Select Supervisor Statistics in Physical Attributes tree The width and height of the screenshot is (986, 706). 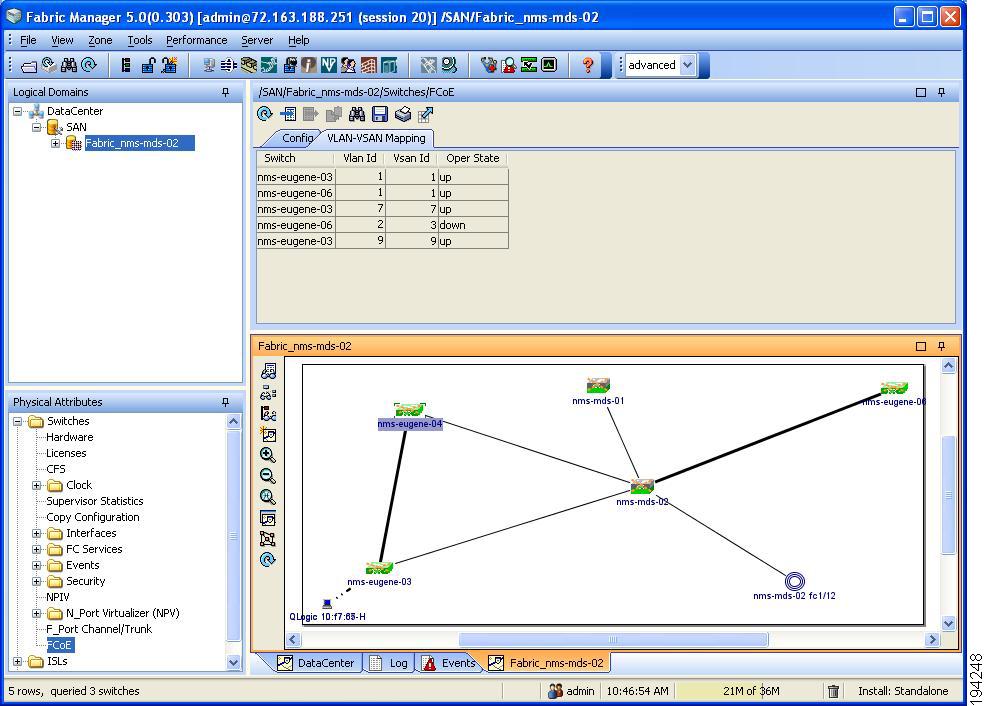[95, 501]
